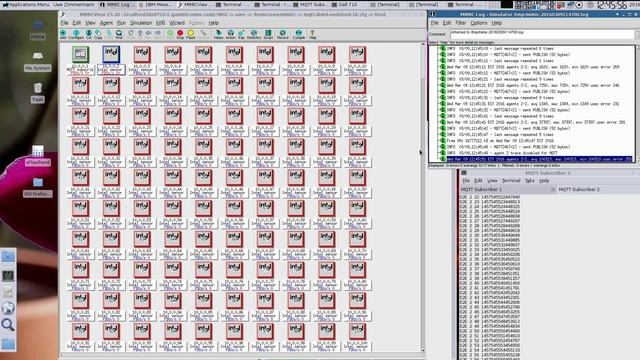Close the MQTT Subscriber 1 tab

pos(553,189)
